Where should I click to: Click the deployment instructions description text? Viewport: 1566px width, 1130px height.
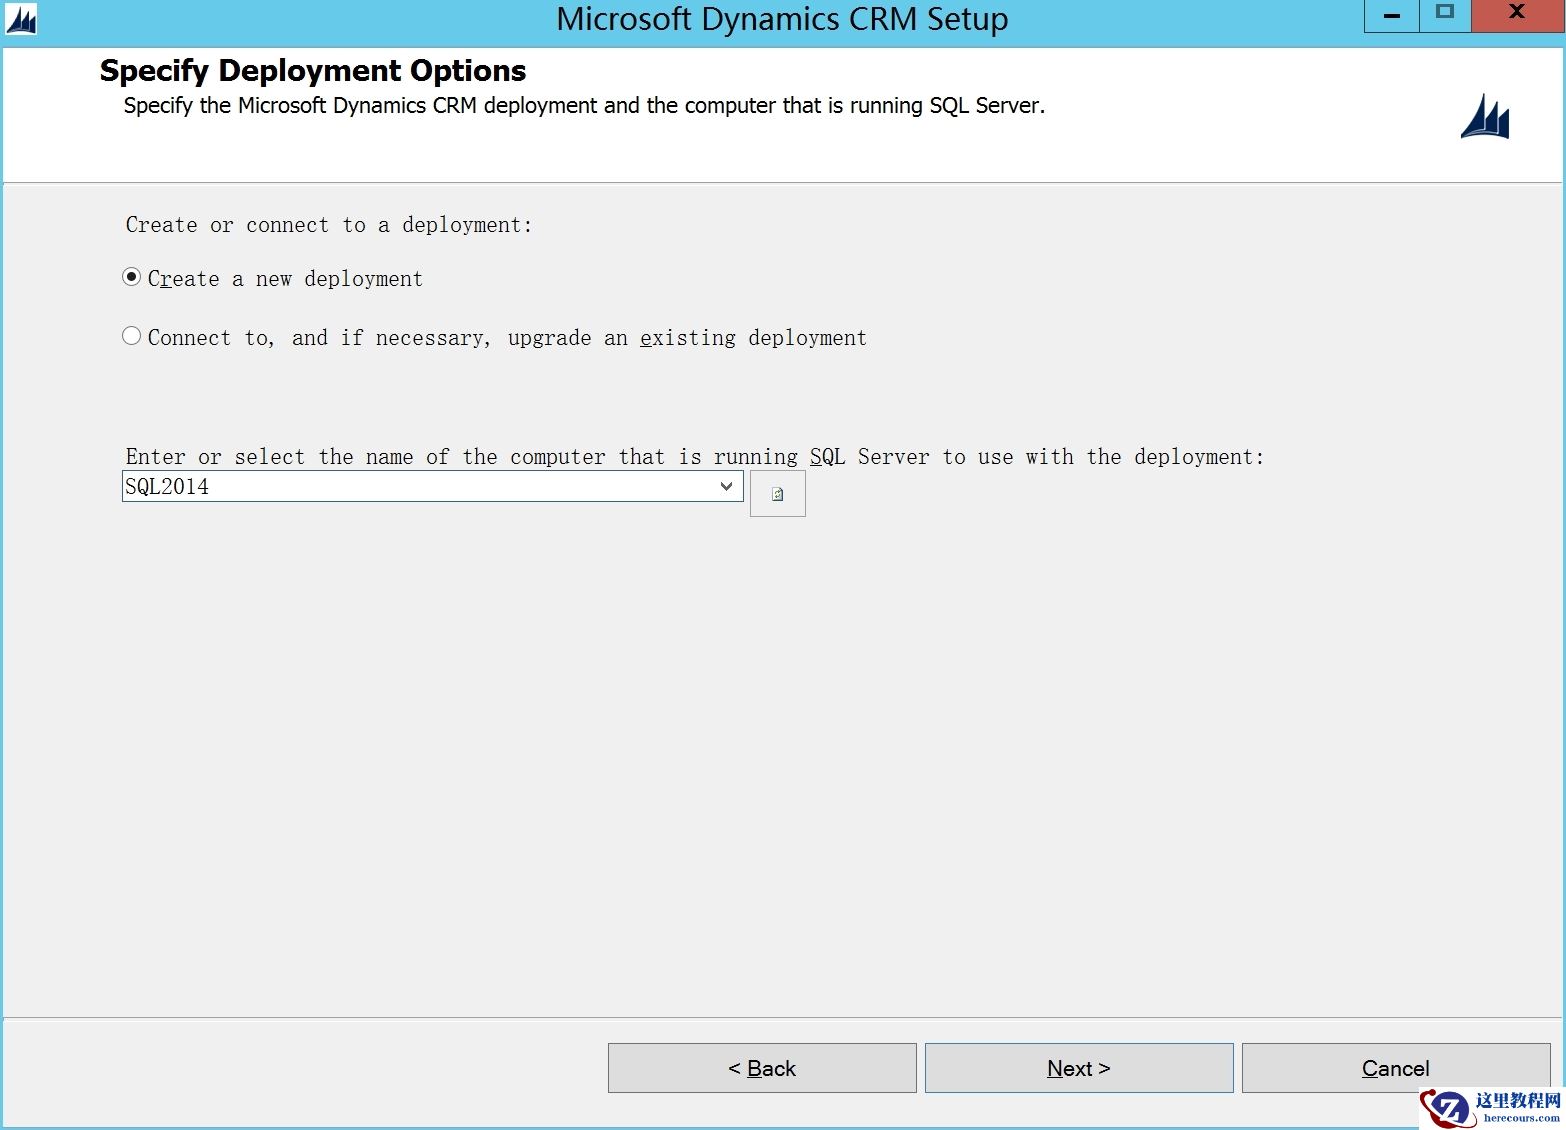[x=584, y=105]
